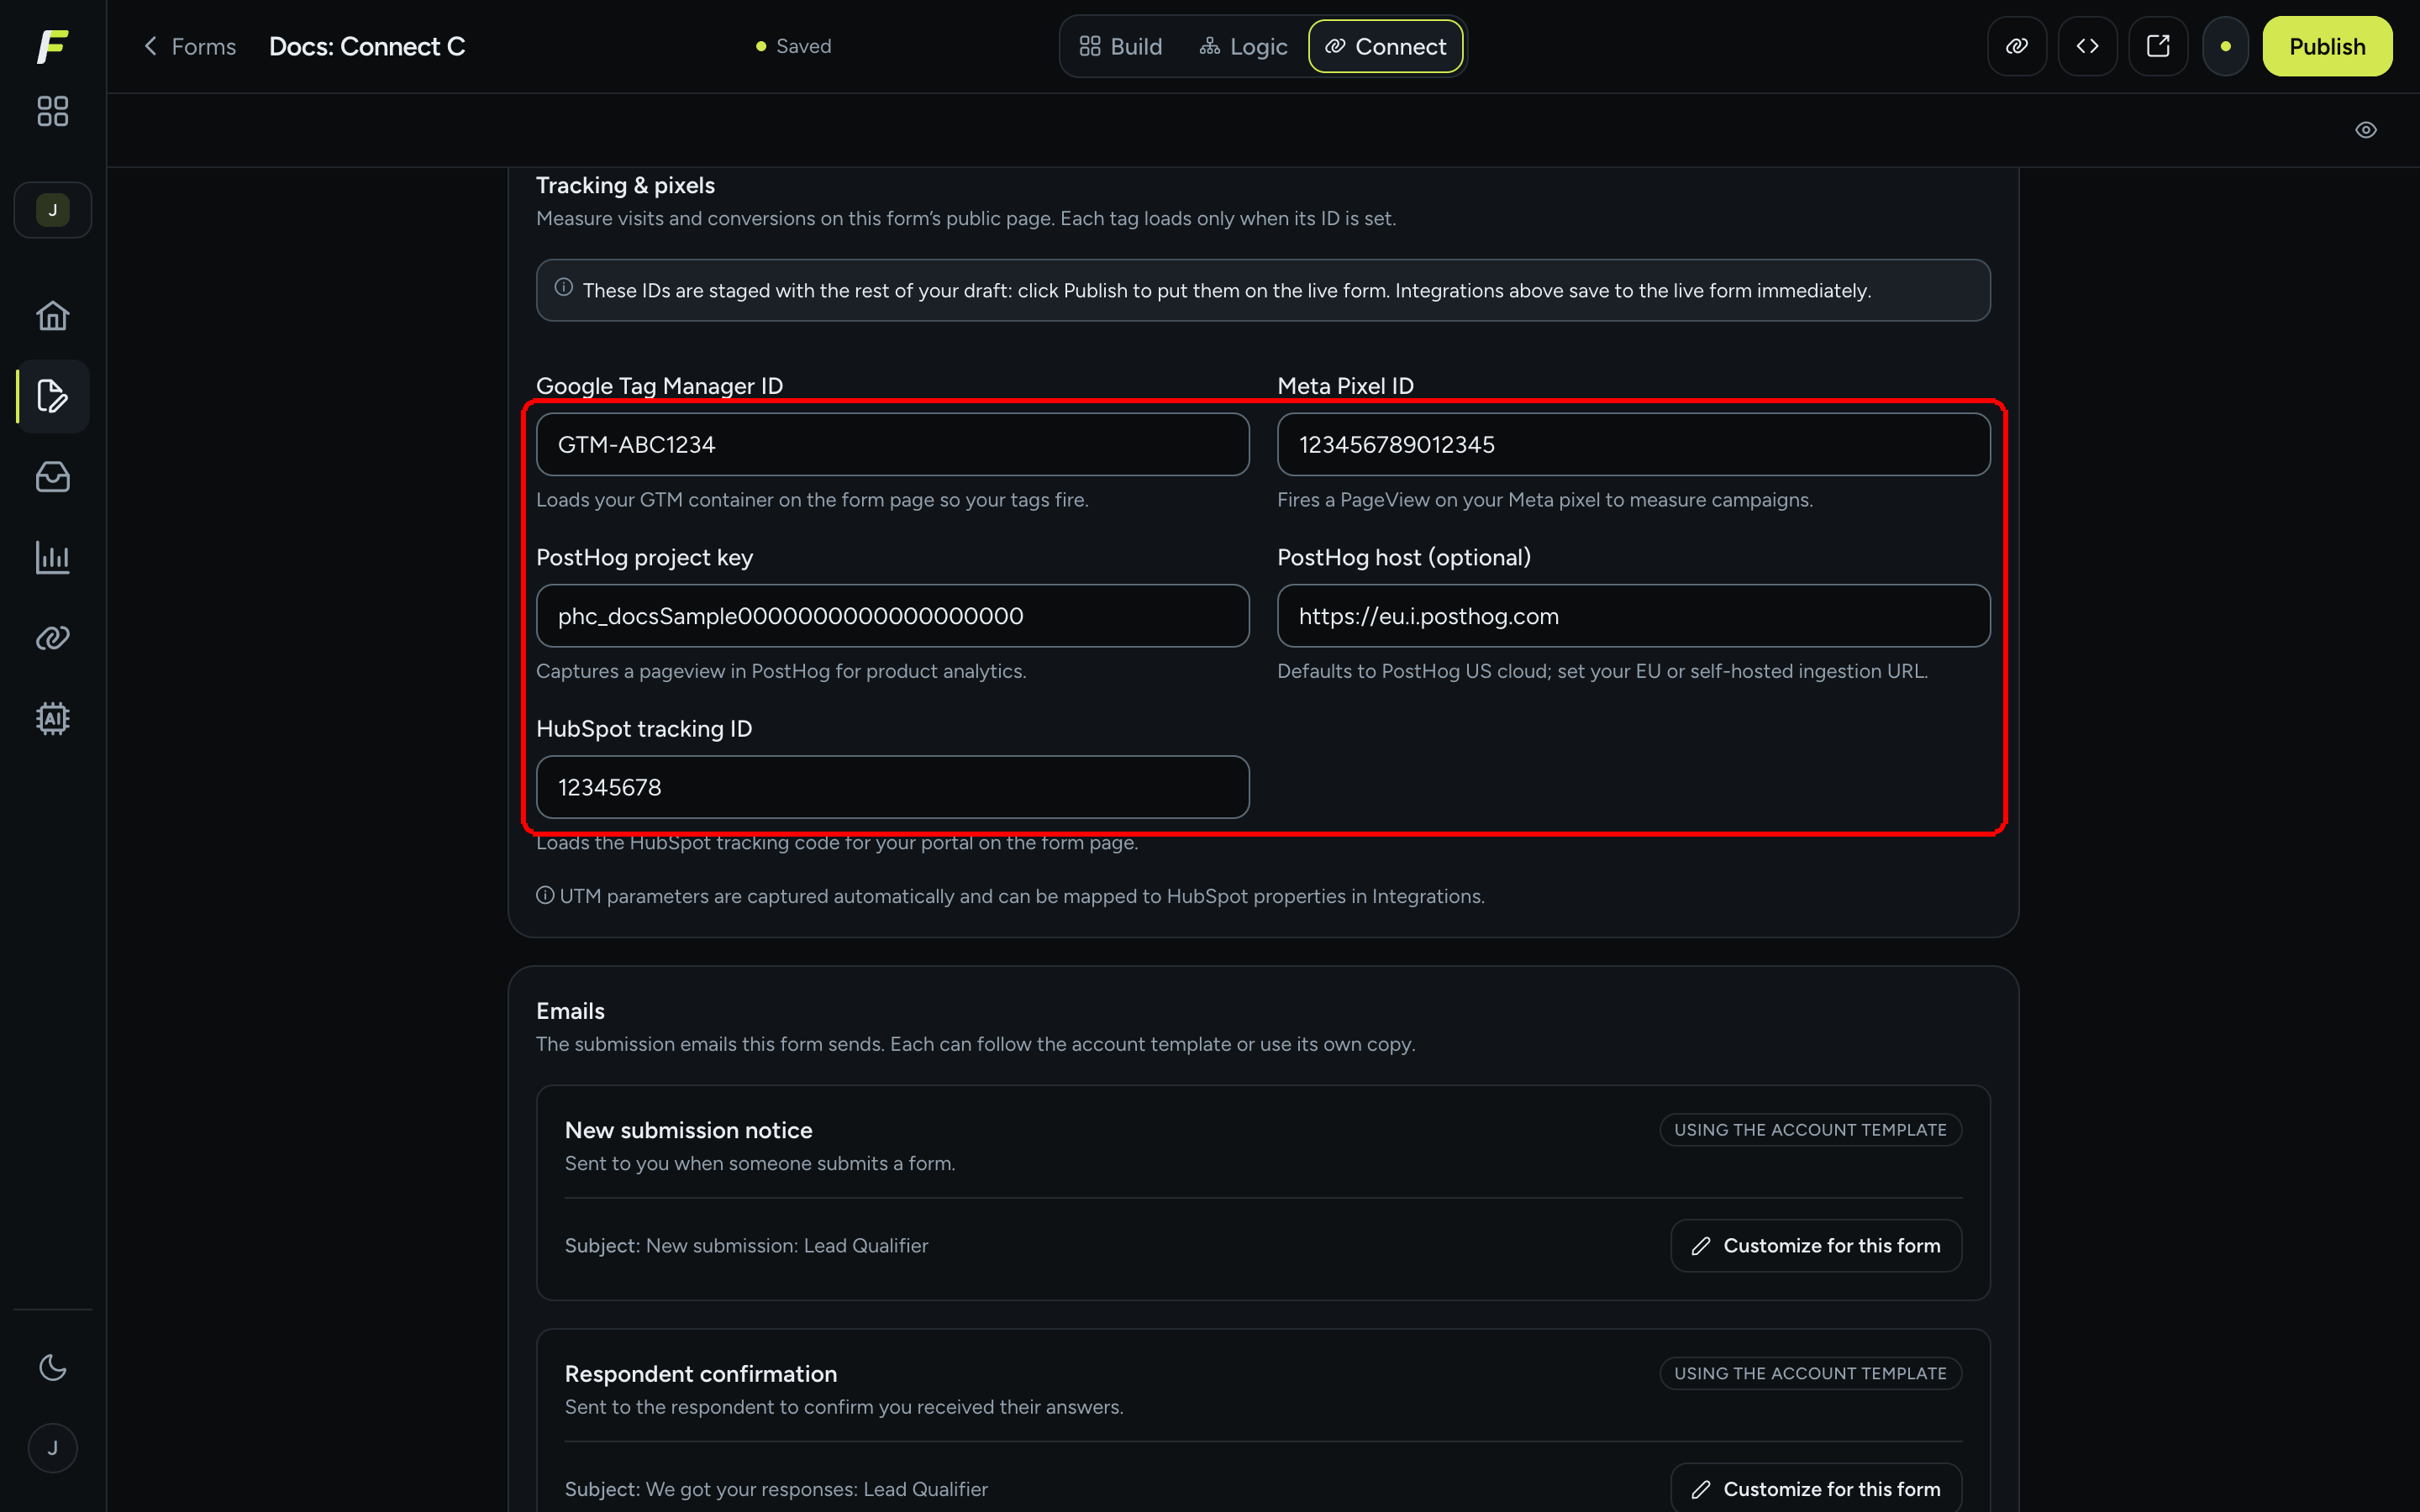
Task: Click 'Subject: New submission: Lead Qualifier' text
Action: (x=746, y=1246)
